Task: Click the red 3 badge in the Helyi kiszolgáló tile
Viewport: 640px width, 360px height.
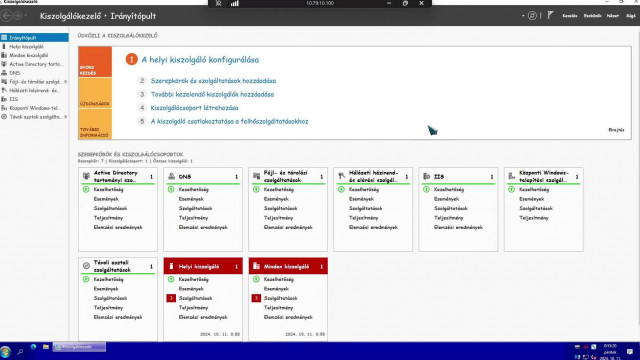Action: click(171, 298)
